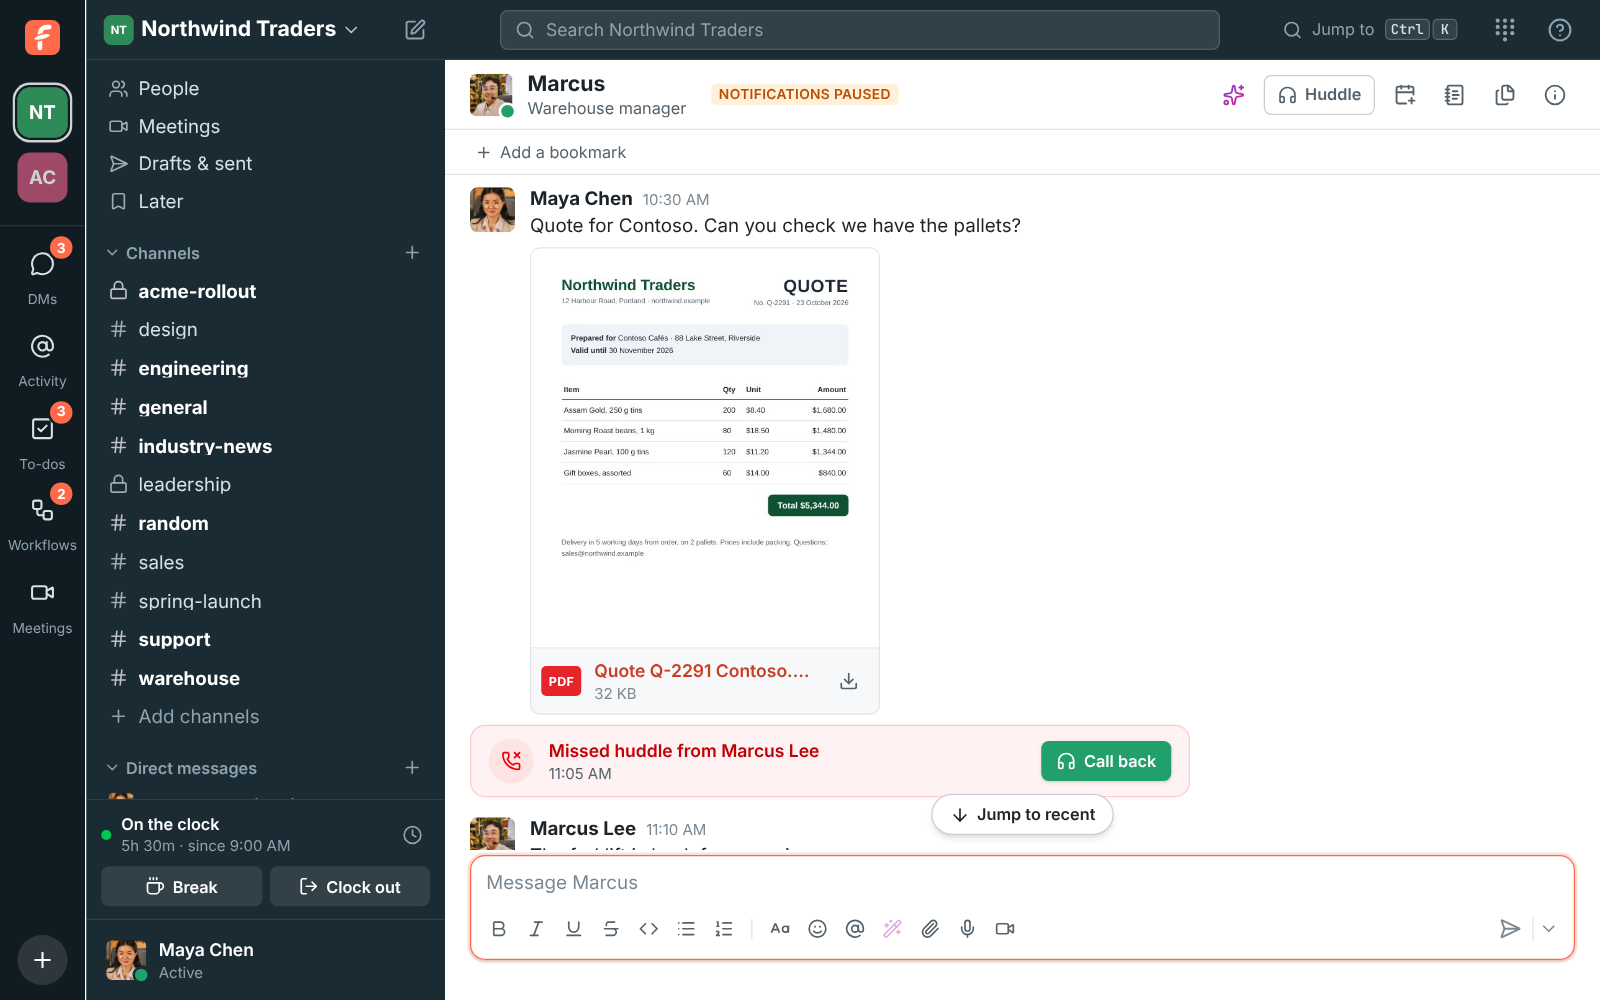1600x1000 pixels.
Task: Toggle strikethrough formatting
Action: pos(611,929)
